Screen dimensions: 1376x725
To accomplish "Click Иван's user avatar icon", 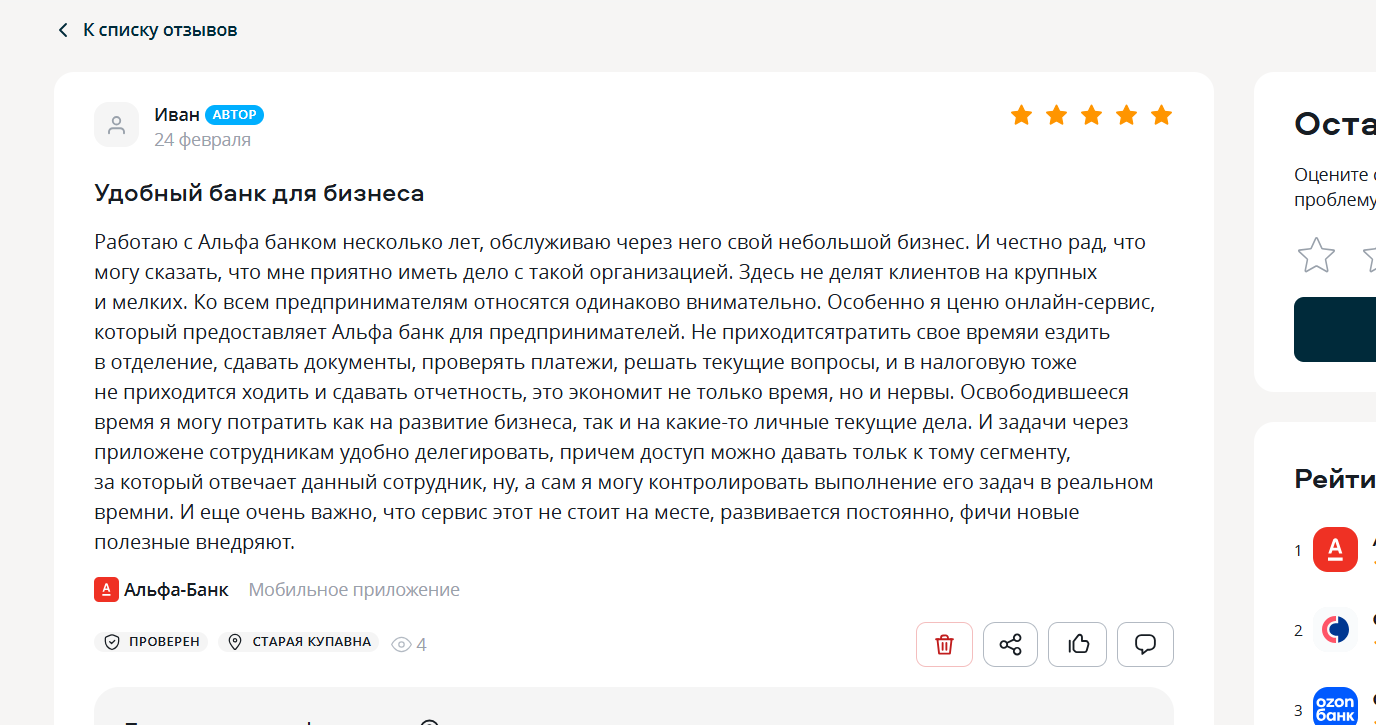I will (x=116, y=125).
